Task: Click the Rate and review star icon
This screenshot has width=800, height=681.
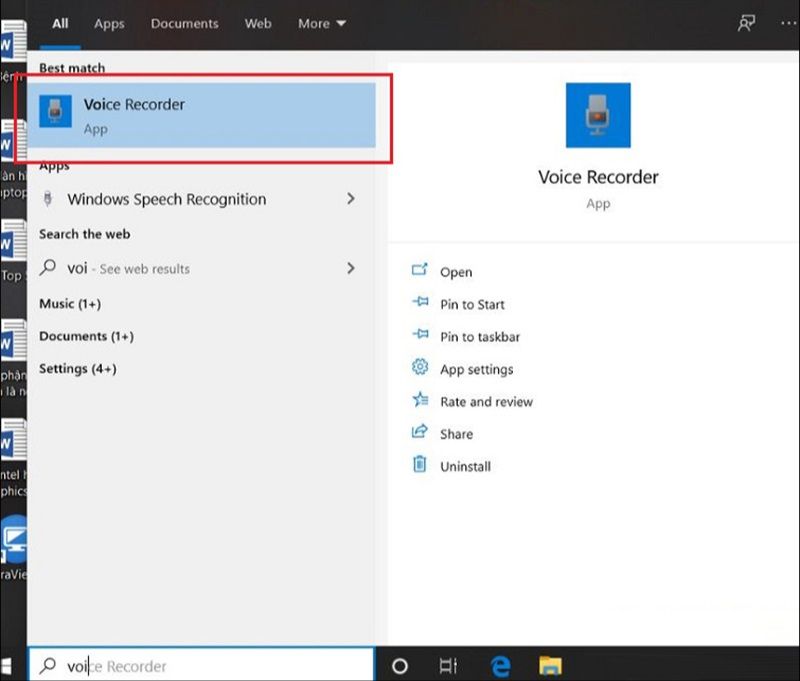Action: click(420, 401)
